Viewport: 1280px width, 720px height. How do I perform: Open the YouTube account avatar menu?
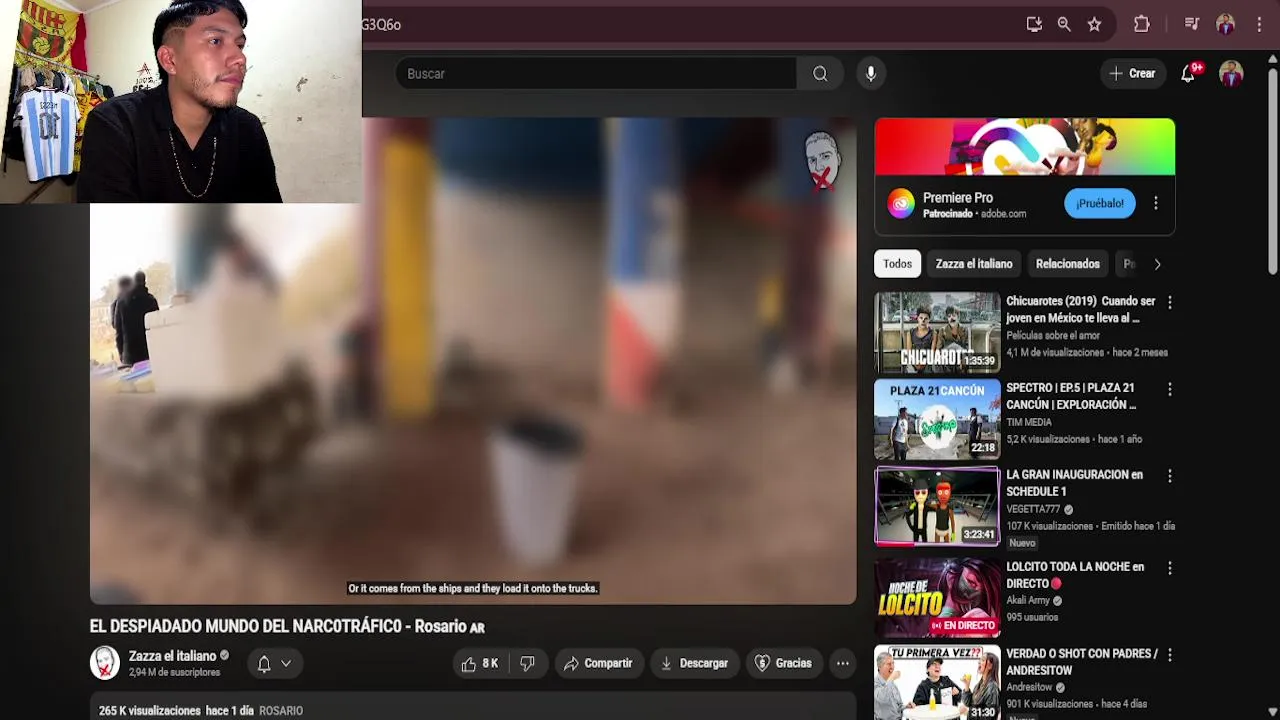(1231, 73)
